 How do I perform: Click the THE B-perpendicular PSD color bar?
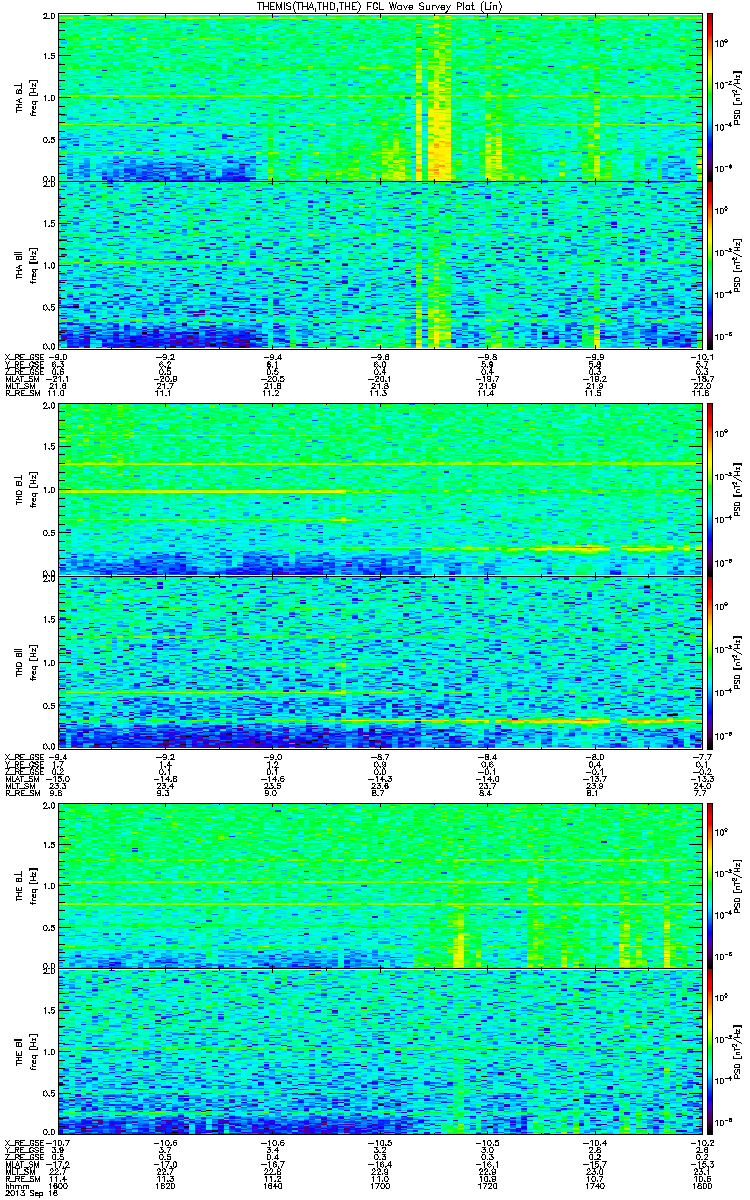pos(710,885)
